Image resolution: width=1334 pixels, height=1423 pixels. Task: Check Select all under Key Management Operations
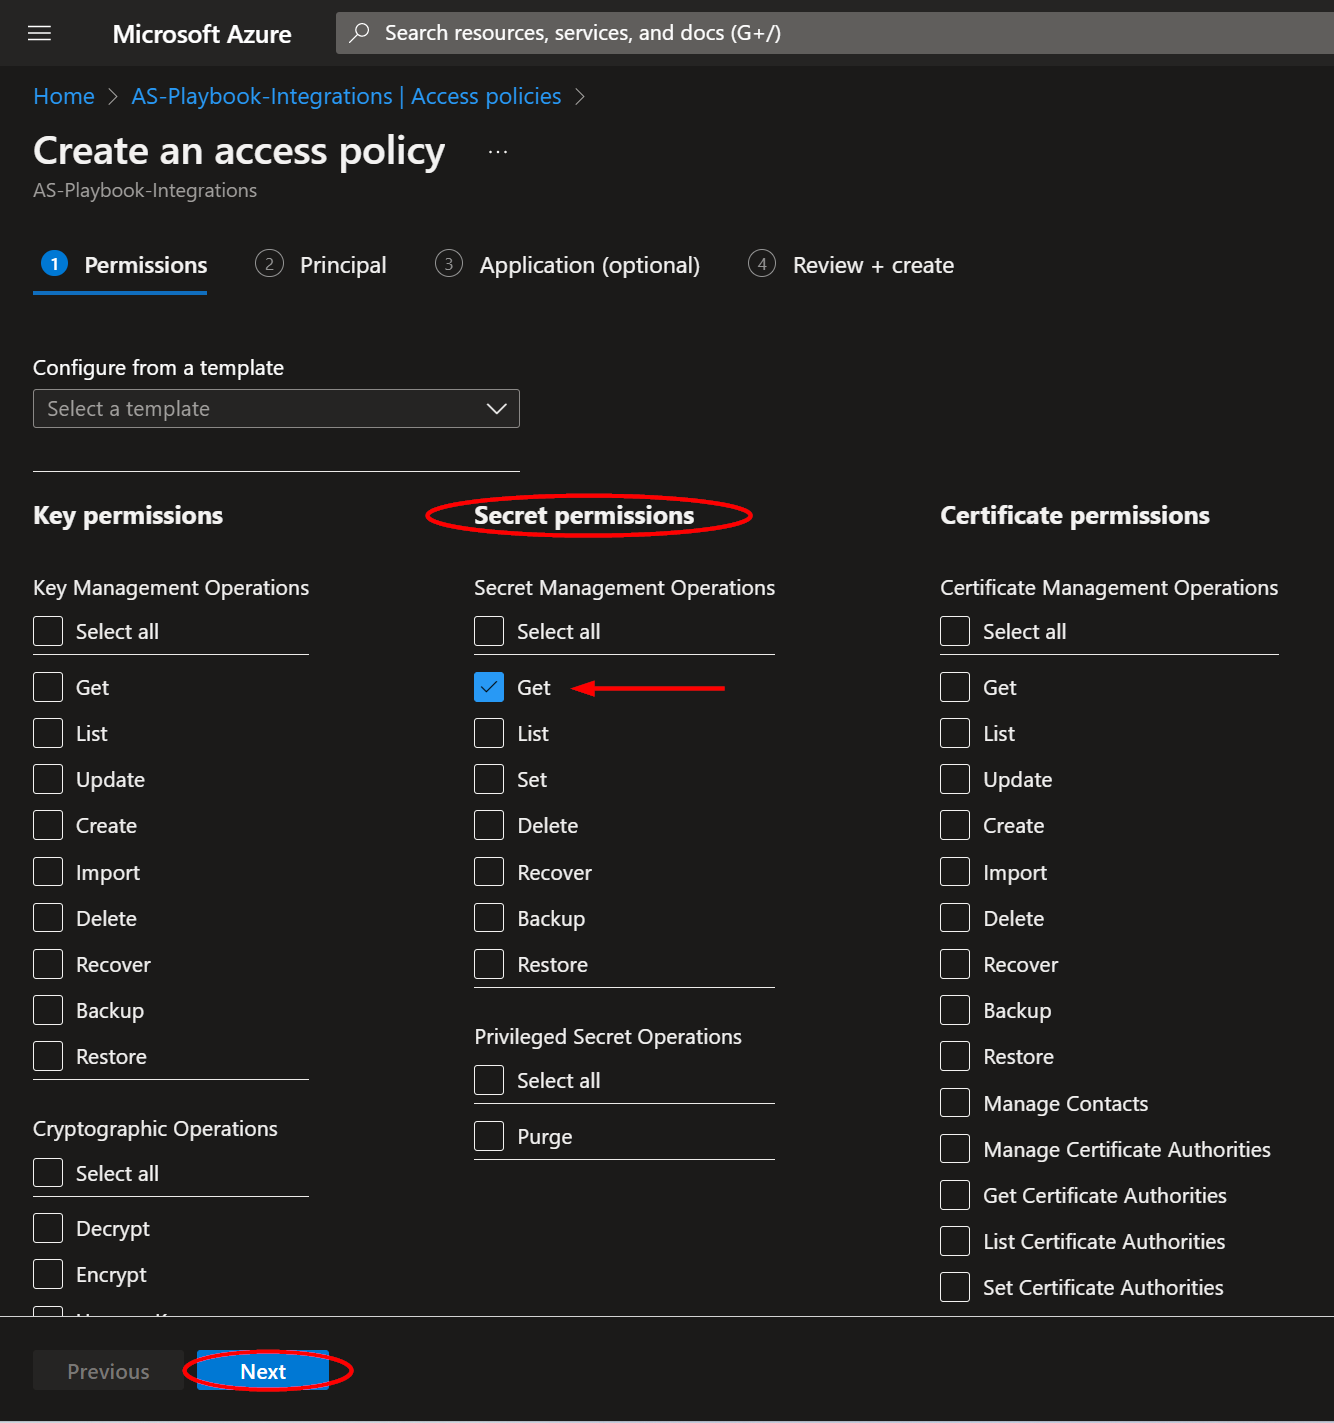48,632
